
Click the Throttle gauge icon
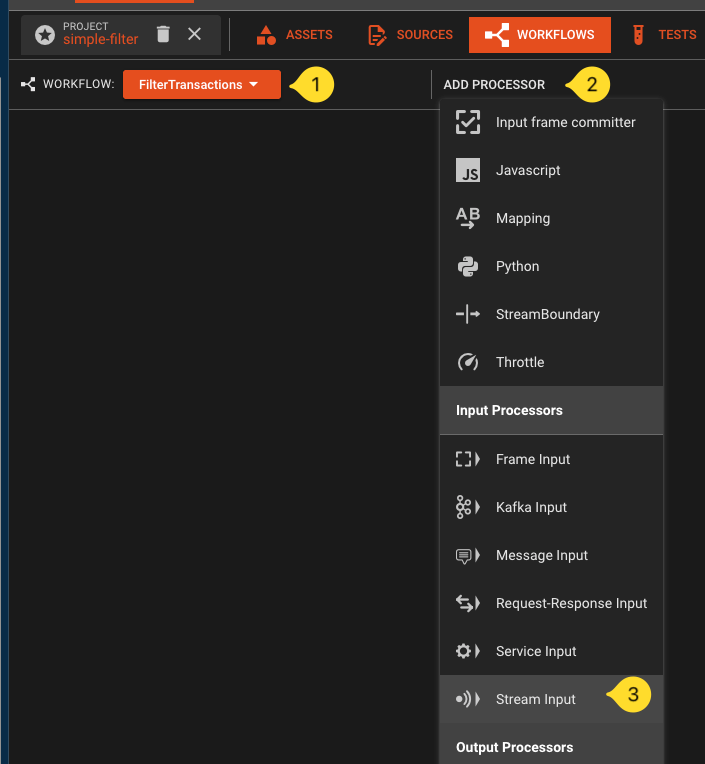coord(468,362)
